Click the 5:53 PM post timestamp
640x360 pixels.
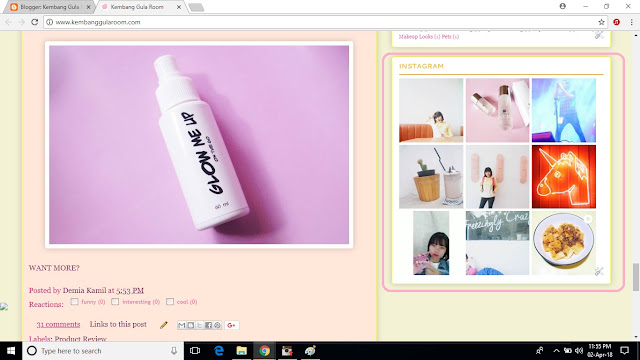pos(130,291)
